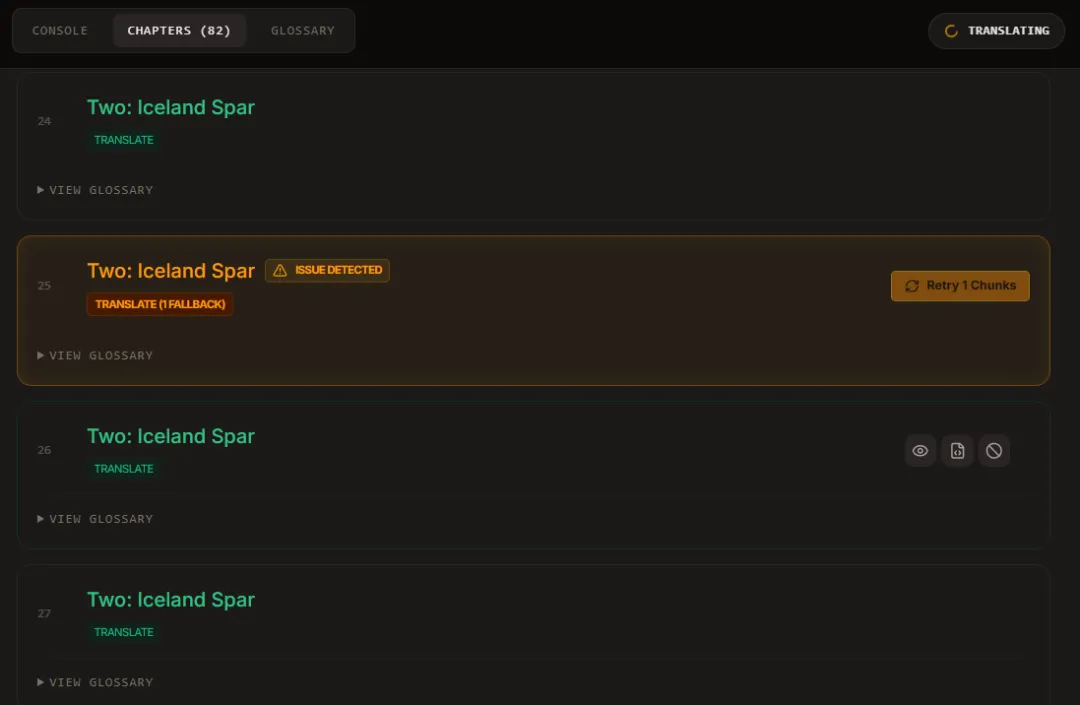This screenshot has height=705, width=1080.
Task: Click the Translating status button
Action: (x=997, y=31)
